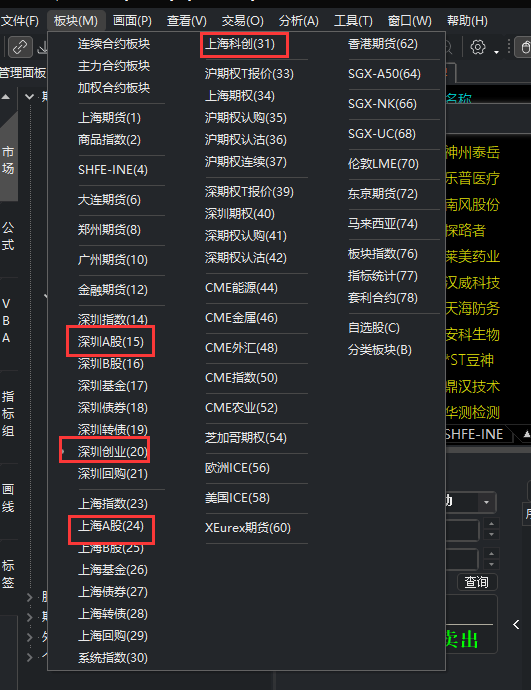This screenshot has height=690, width=531.
Task: Open the 工具(T) menu
Action: pos(353,21)
